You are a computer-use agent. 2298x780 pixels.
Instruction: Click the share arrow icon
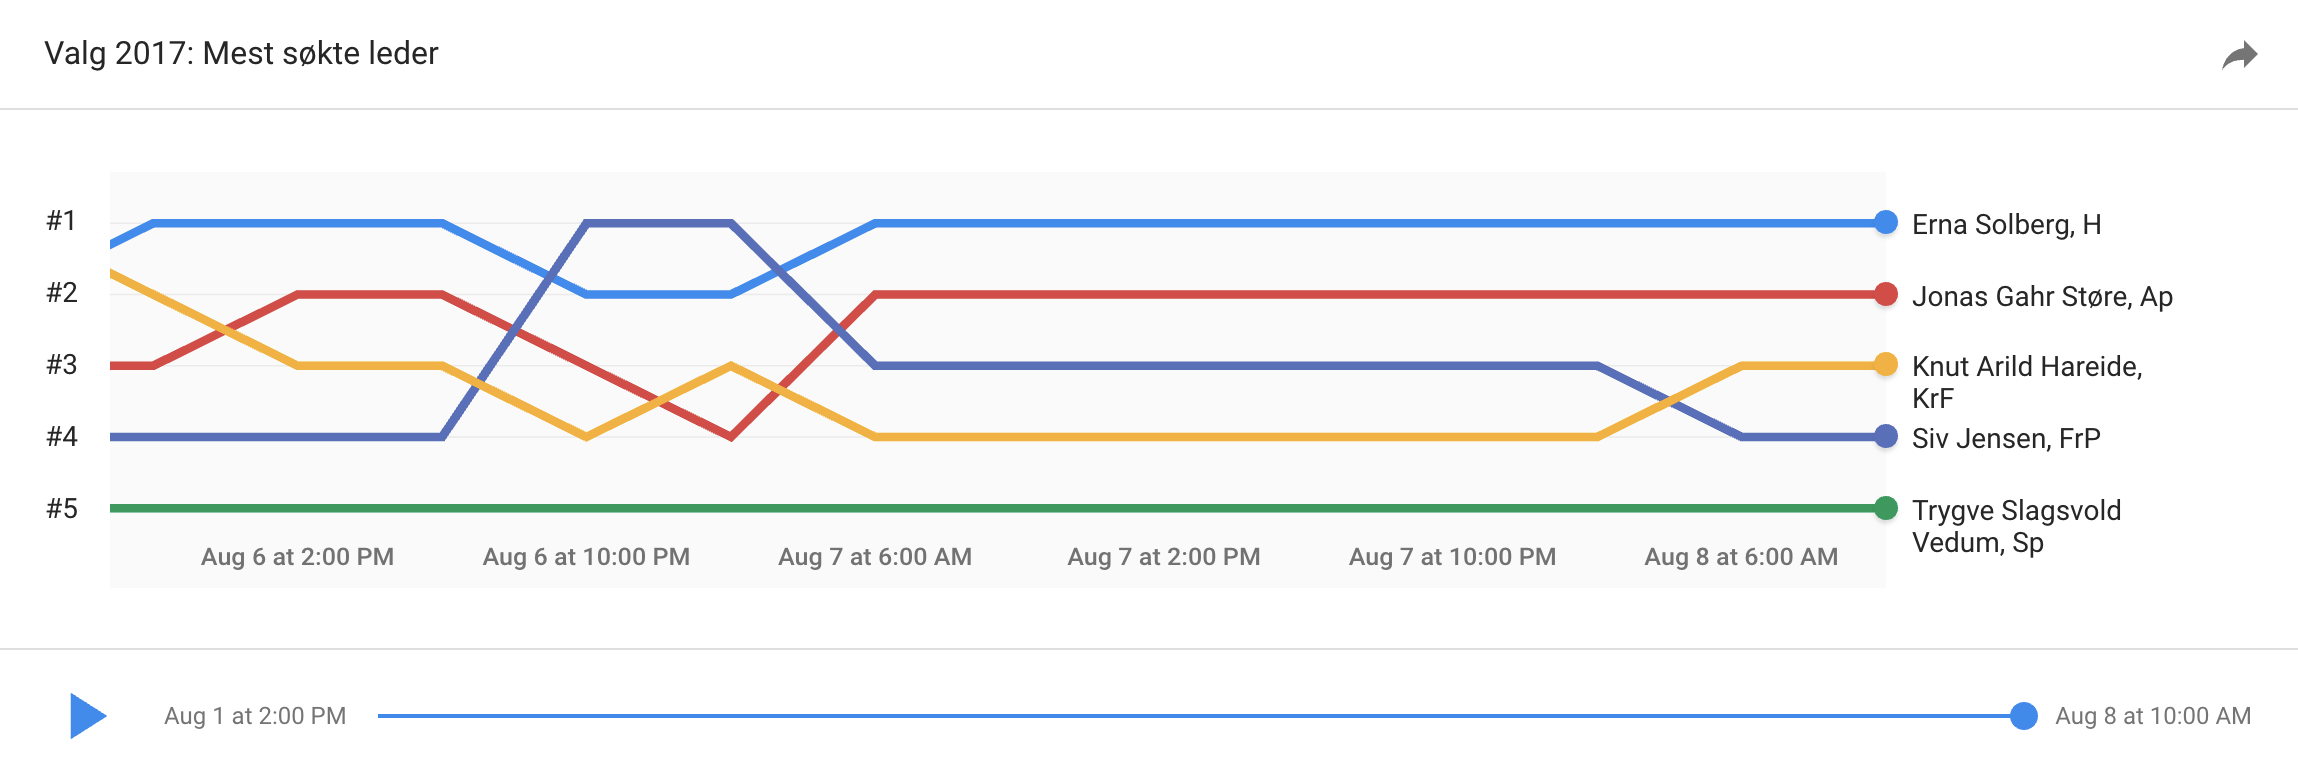pyautogui.click(x=2240, y=55)
